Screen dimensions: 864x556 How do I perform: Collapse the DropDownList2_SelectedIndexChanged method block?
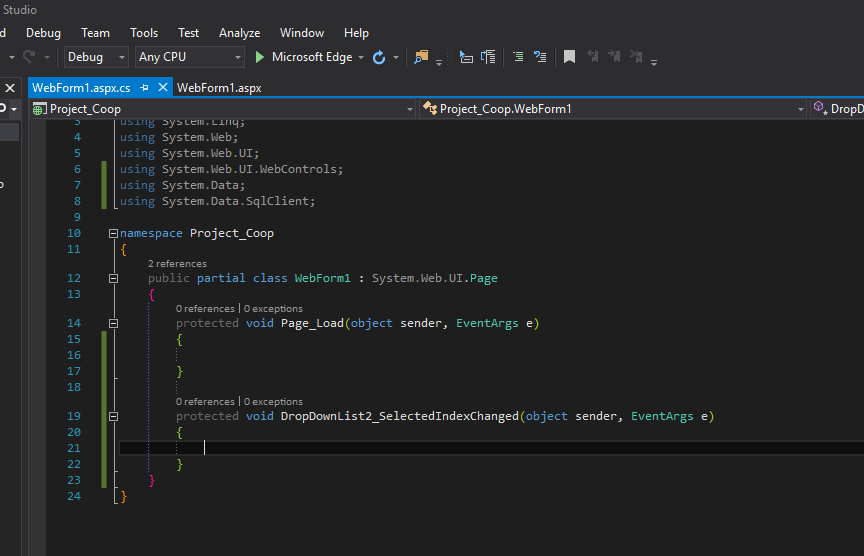click(x=113, y=417)
